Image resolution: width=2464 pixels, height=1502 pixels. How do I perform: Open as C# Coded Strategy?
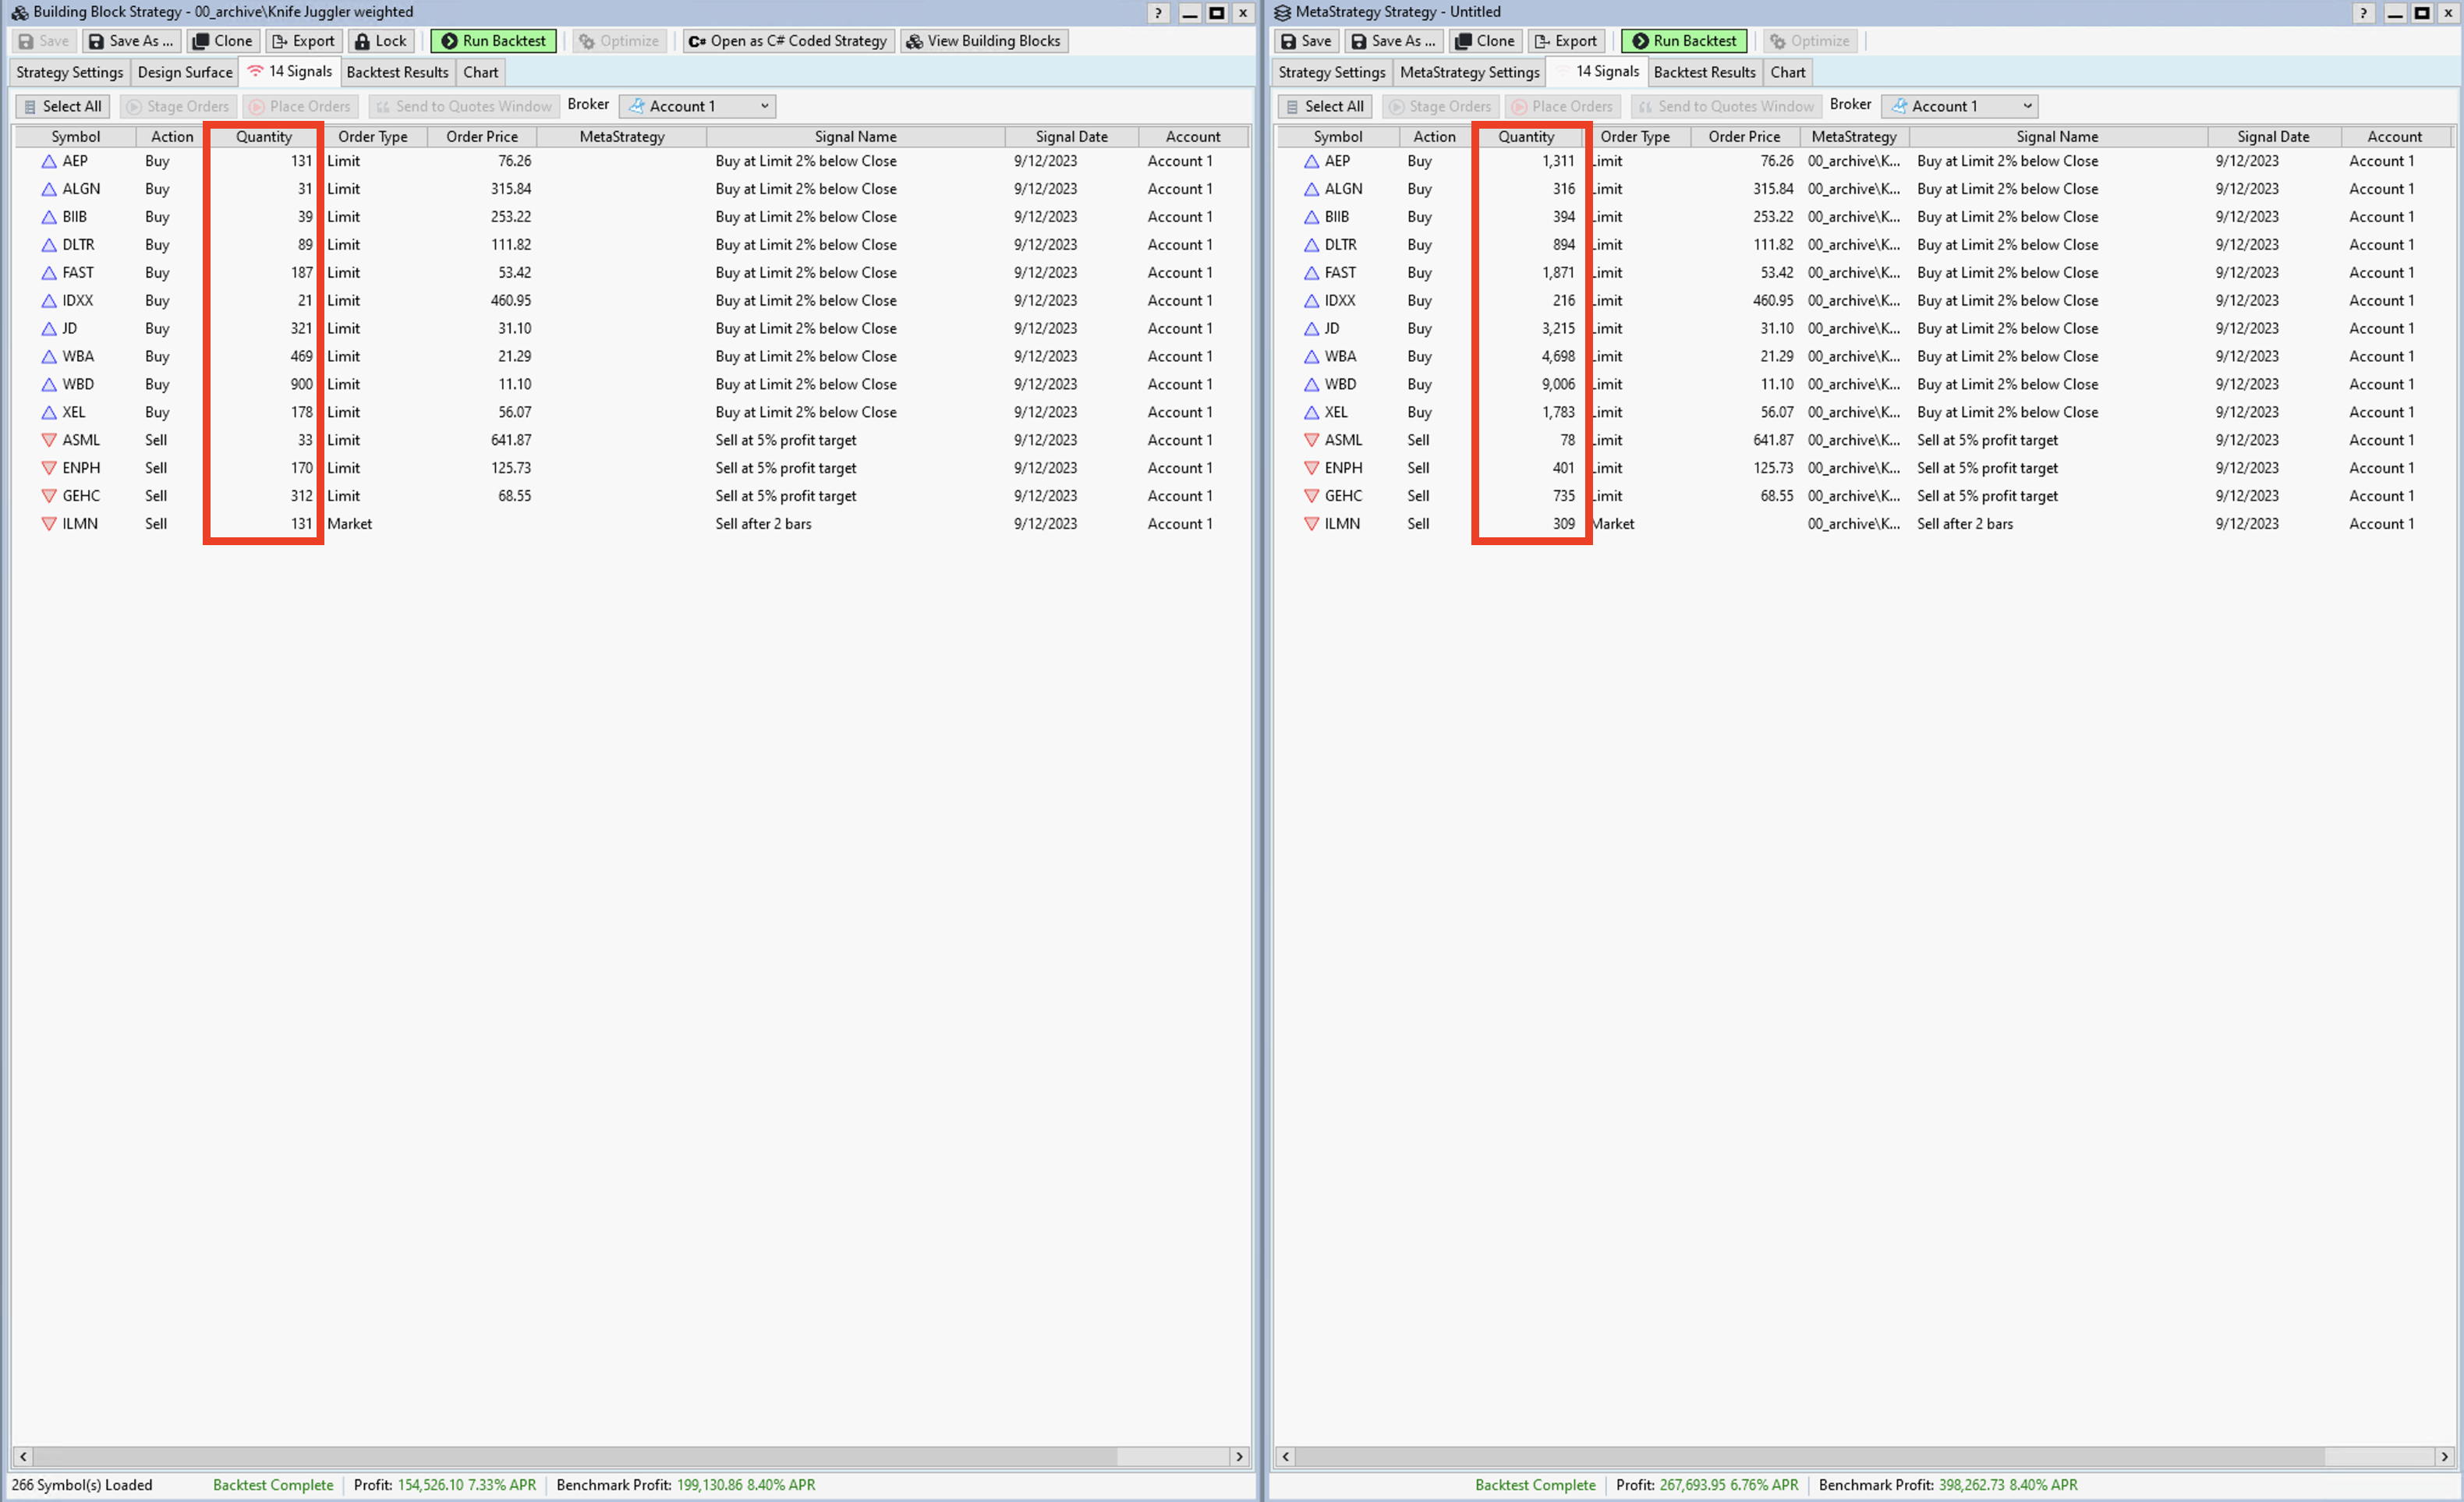click(x=788, y=41)
